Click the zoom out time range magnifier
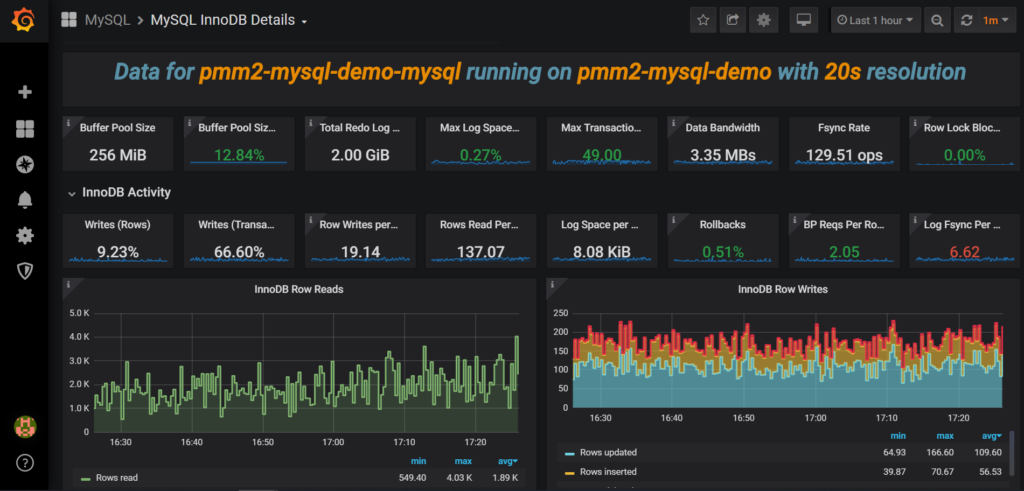Screen dimensions: 1024x491 [x=937, y=20]
